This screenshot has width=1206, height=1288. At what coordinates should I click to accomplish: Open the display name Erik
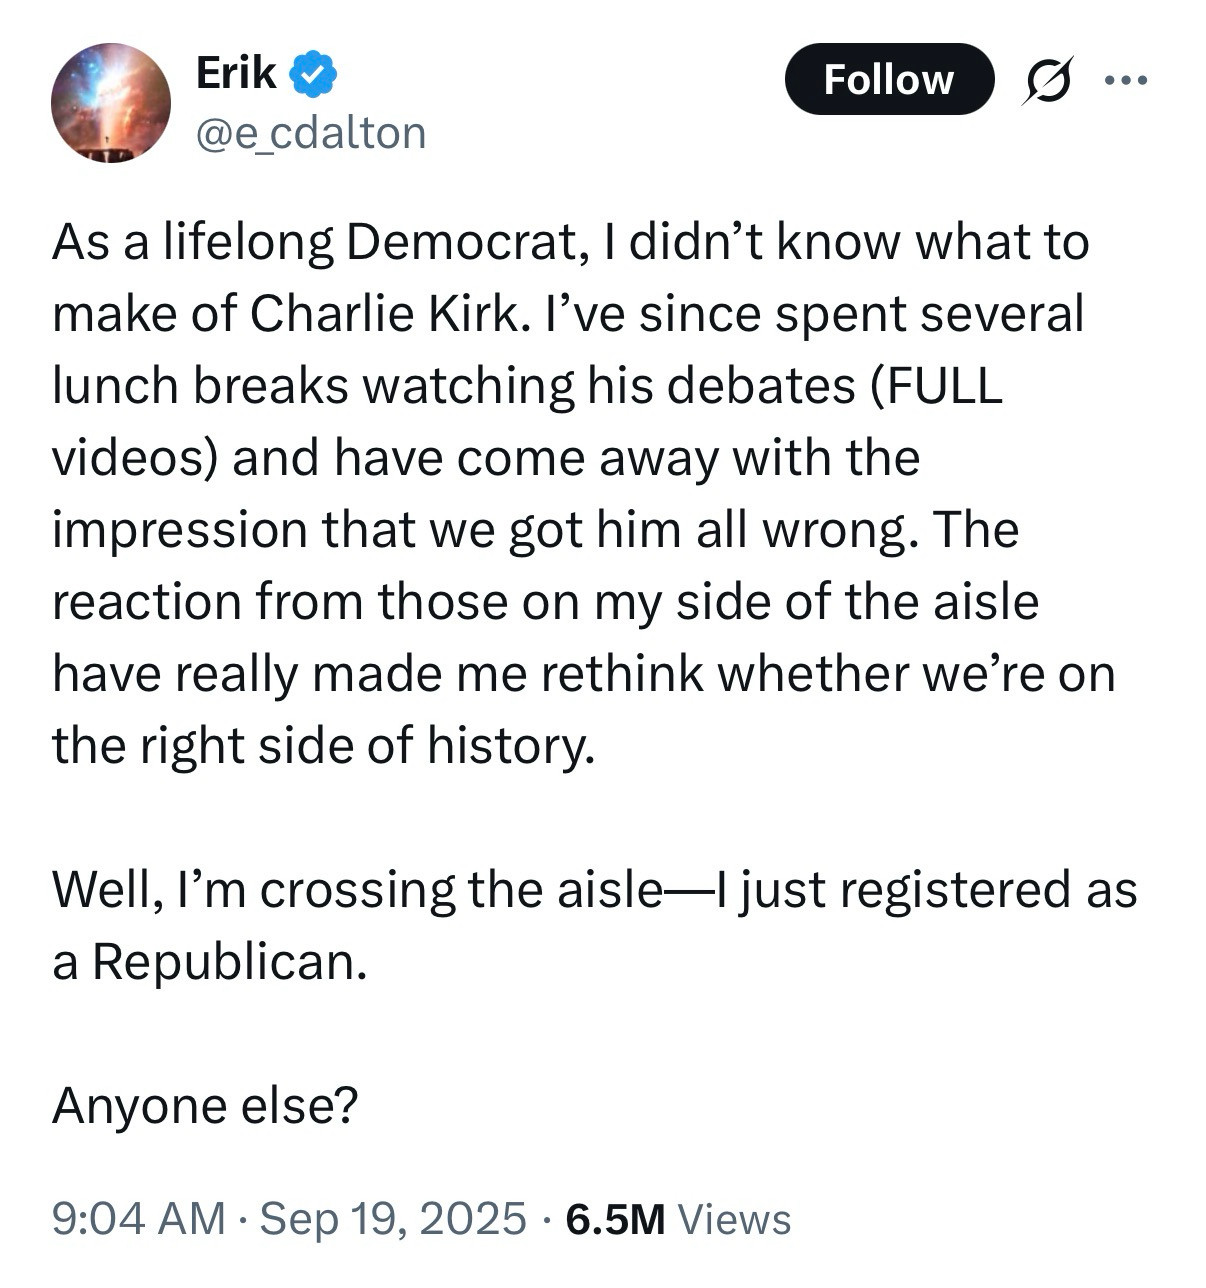236,73
